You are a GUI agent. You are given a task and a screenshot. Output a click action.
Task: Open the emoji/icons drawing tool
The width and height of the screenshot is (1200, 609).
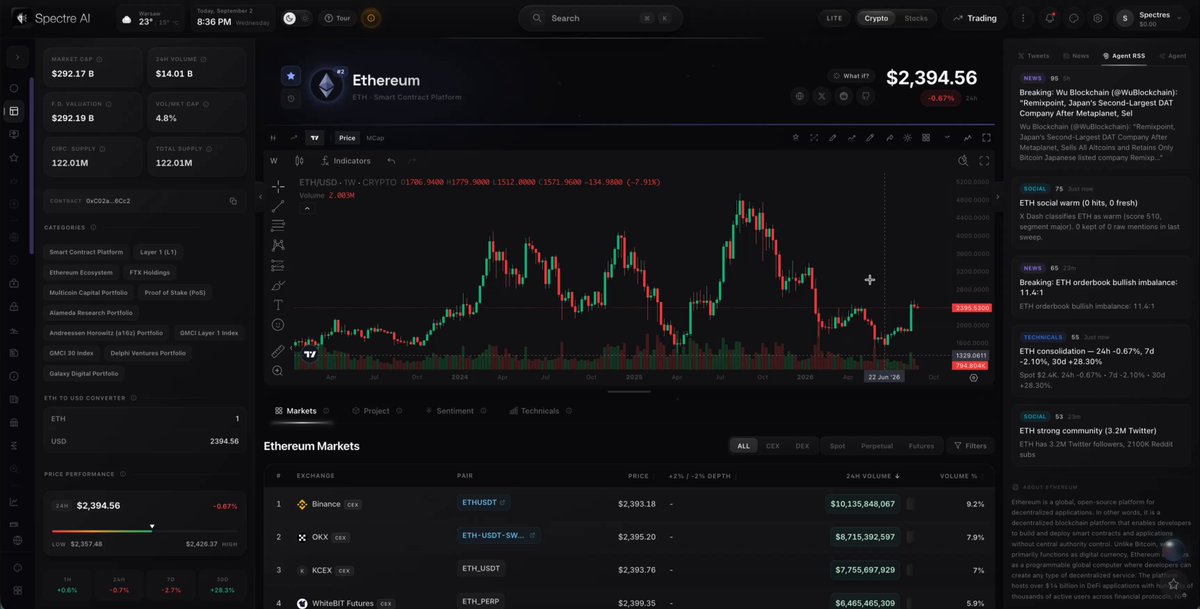click(278, 324)
